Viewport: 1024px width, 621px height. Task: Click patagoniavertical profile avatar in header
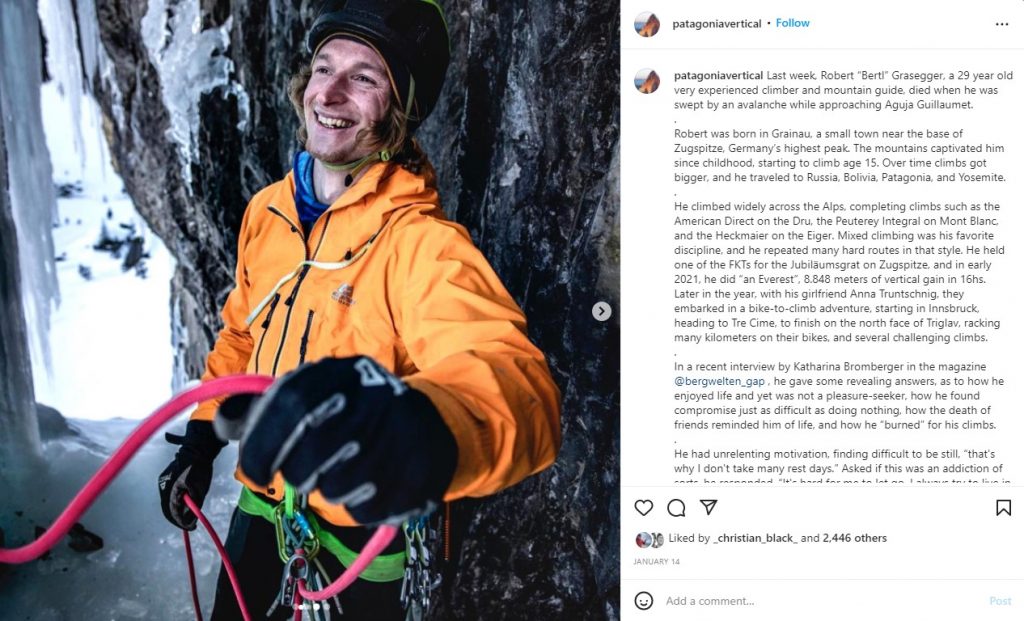coord(647,24)
